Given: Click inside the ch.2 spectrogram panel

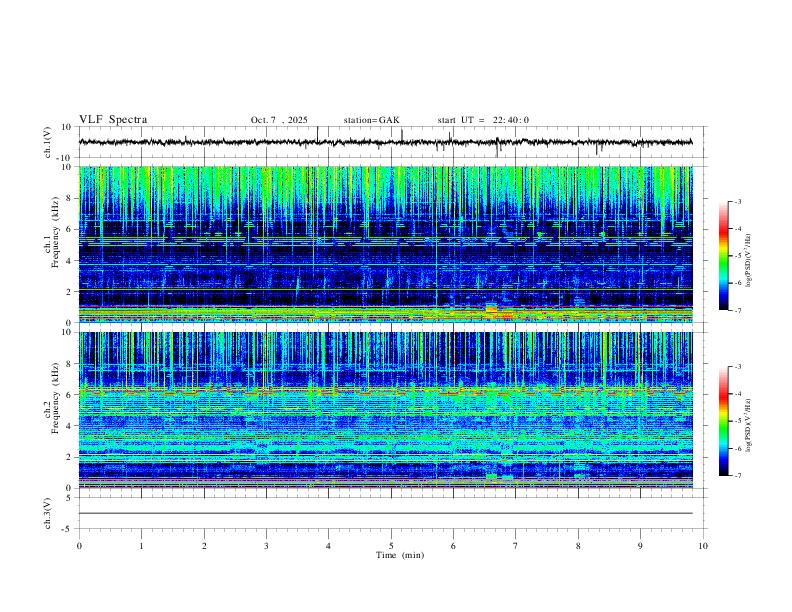Looking at the screenshot, I should [x=385, y=410].
